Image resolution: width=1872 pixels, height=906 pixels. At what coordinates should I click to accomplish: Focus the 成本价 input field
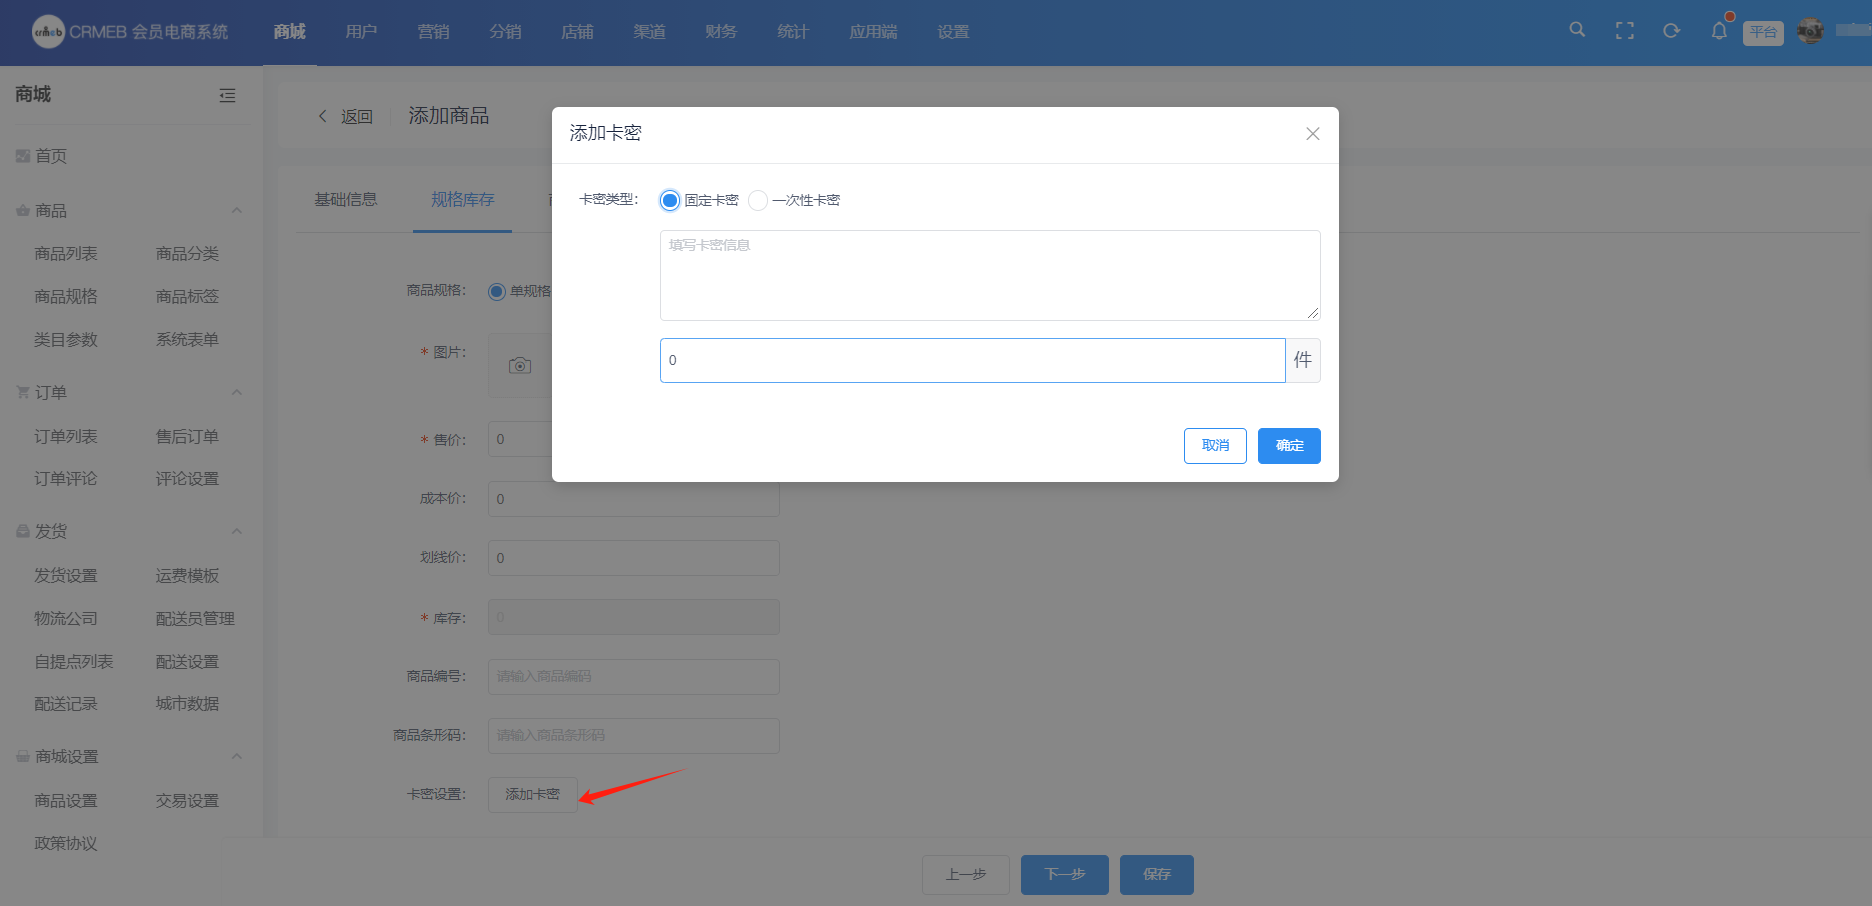coord(634,499)
